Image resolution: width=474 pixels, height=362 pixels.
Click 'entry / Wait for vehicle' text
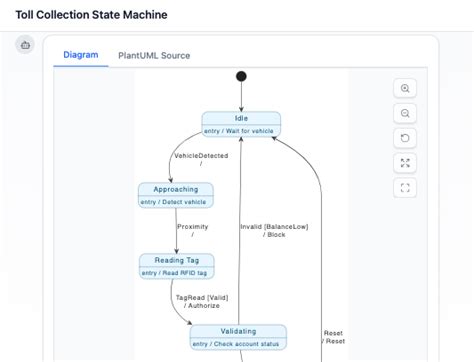[x=239, y=131]
